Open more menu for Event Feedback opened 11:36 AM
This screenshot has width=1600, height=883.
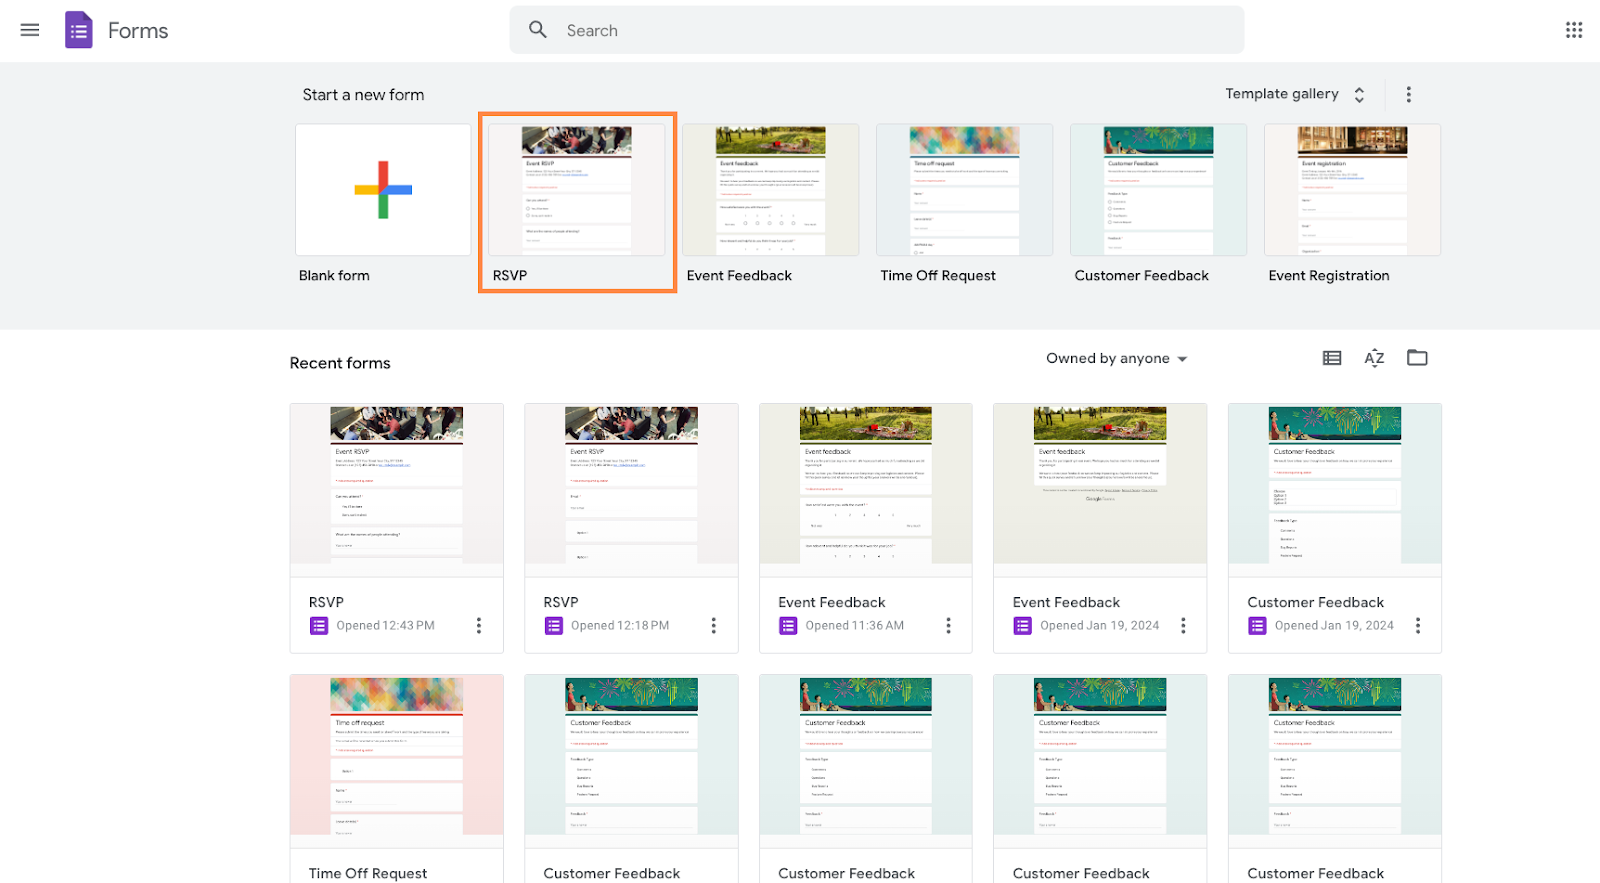click(x=948, y=626)
